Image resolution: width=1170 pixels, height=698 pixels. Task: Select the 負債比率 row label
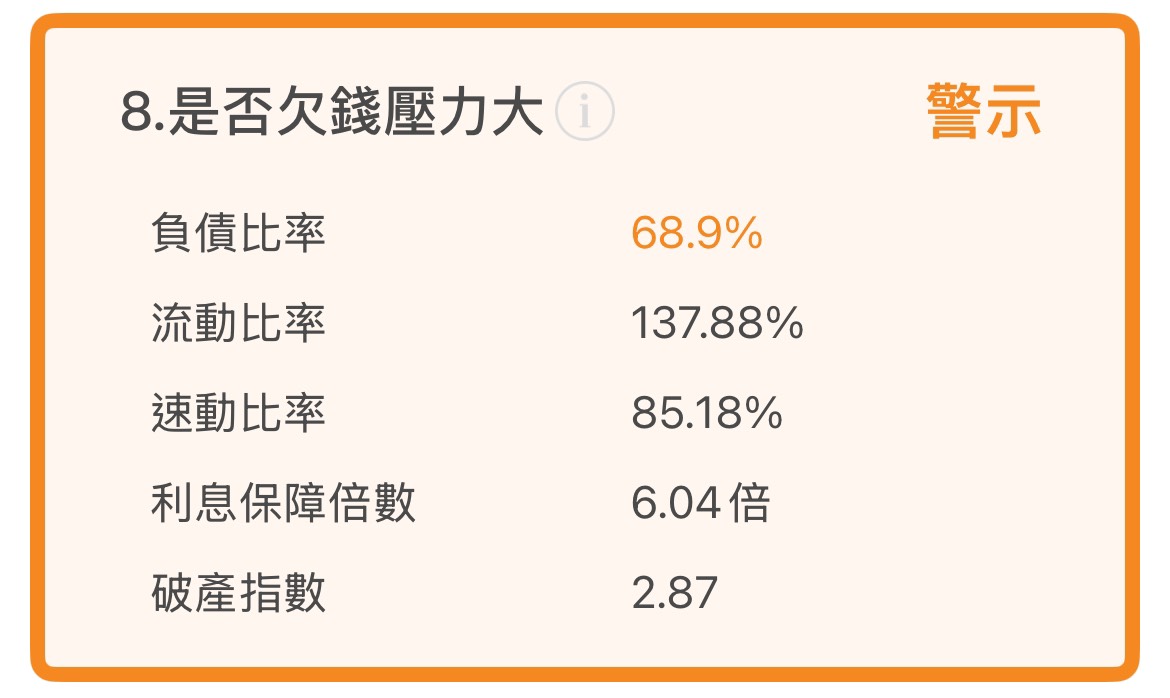tap(238, 232)
